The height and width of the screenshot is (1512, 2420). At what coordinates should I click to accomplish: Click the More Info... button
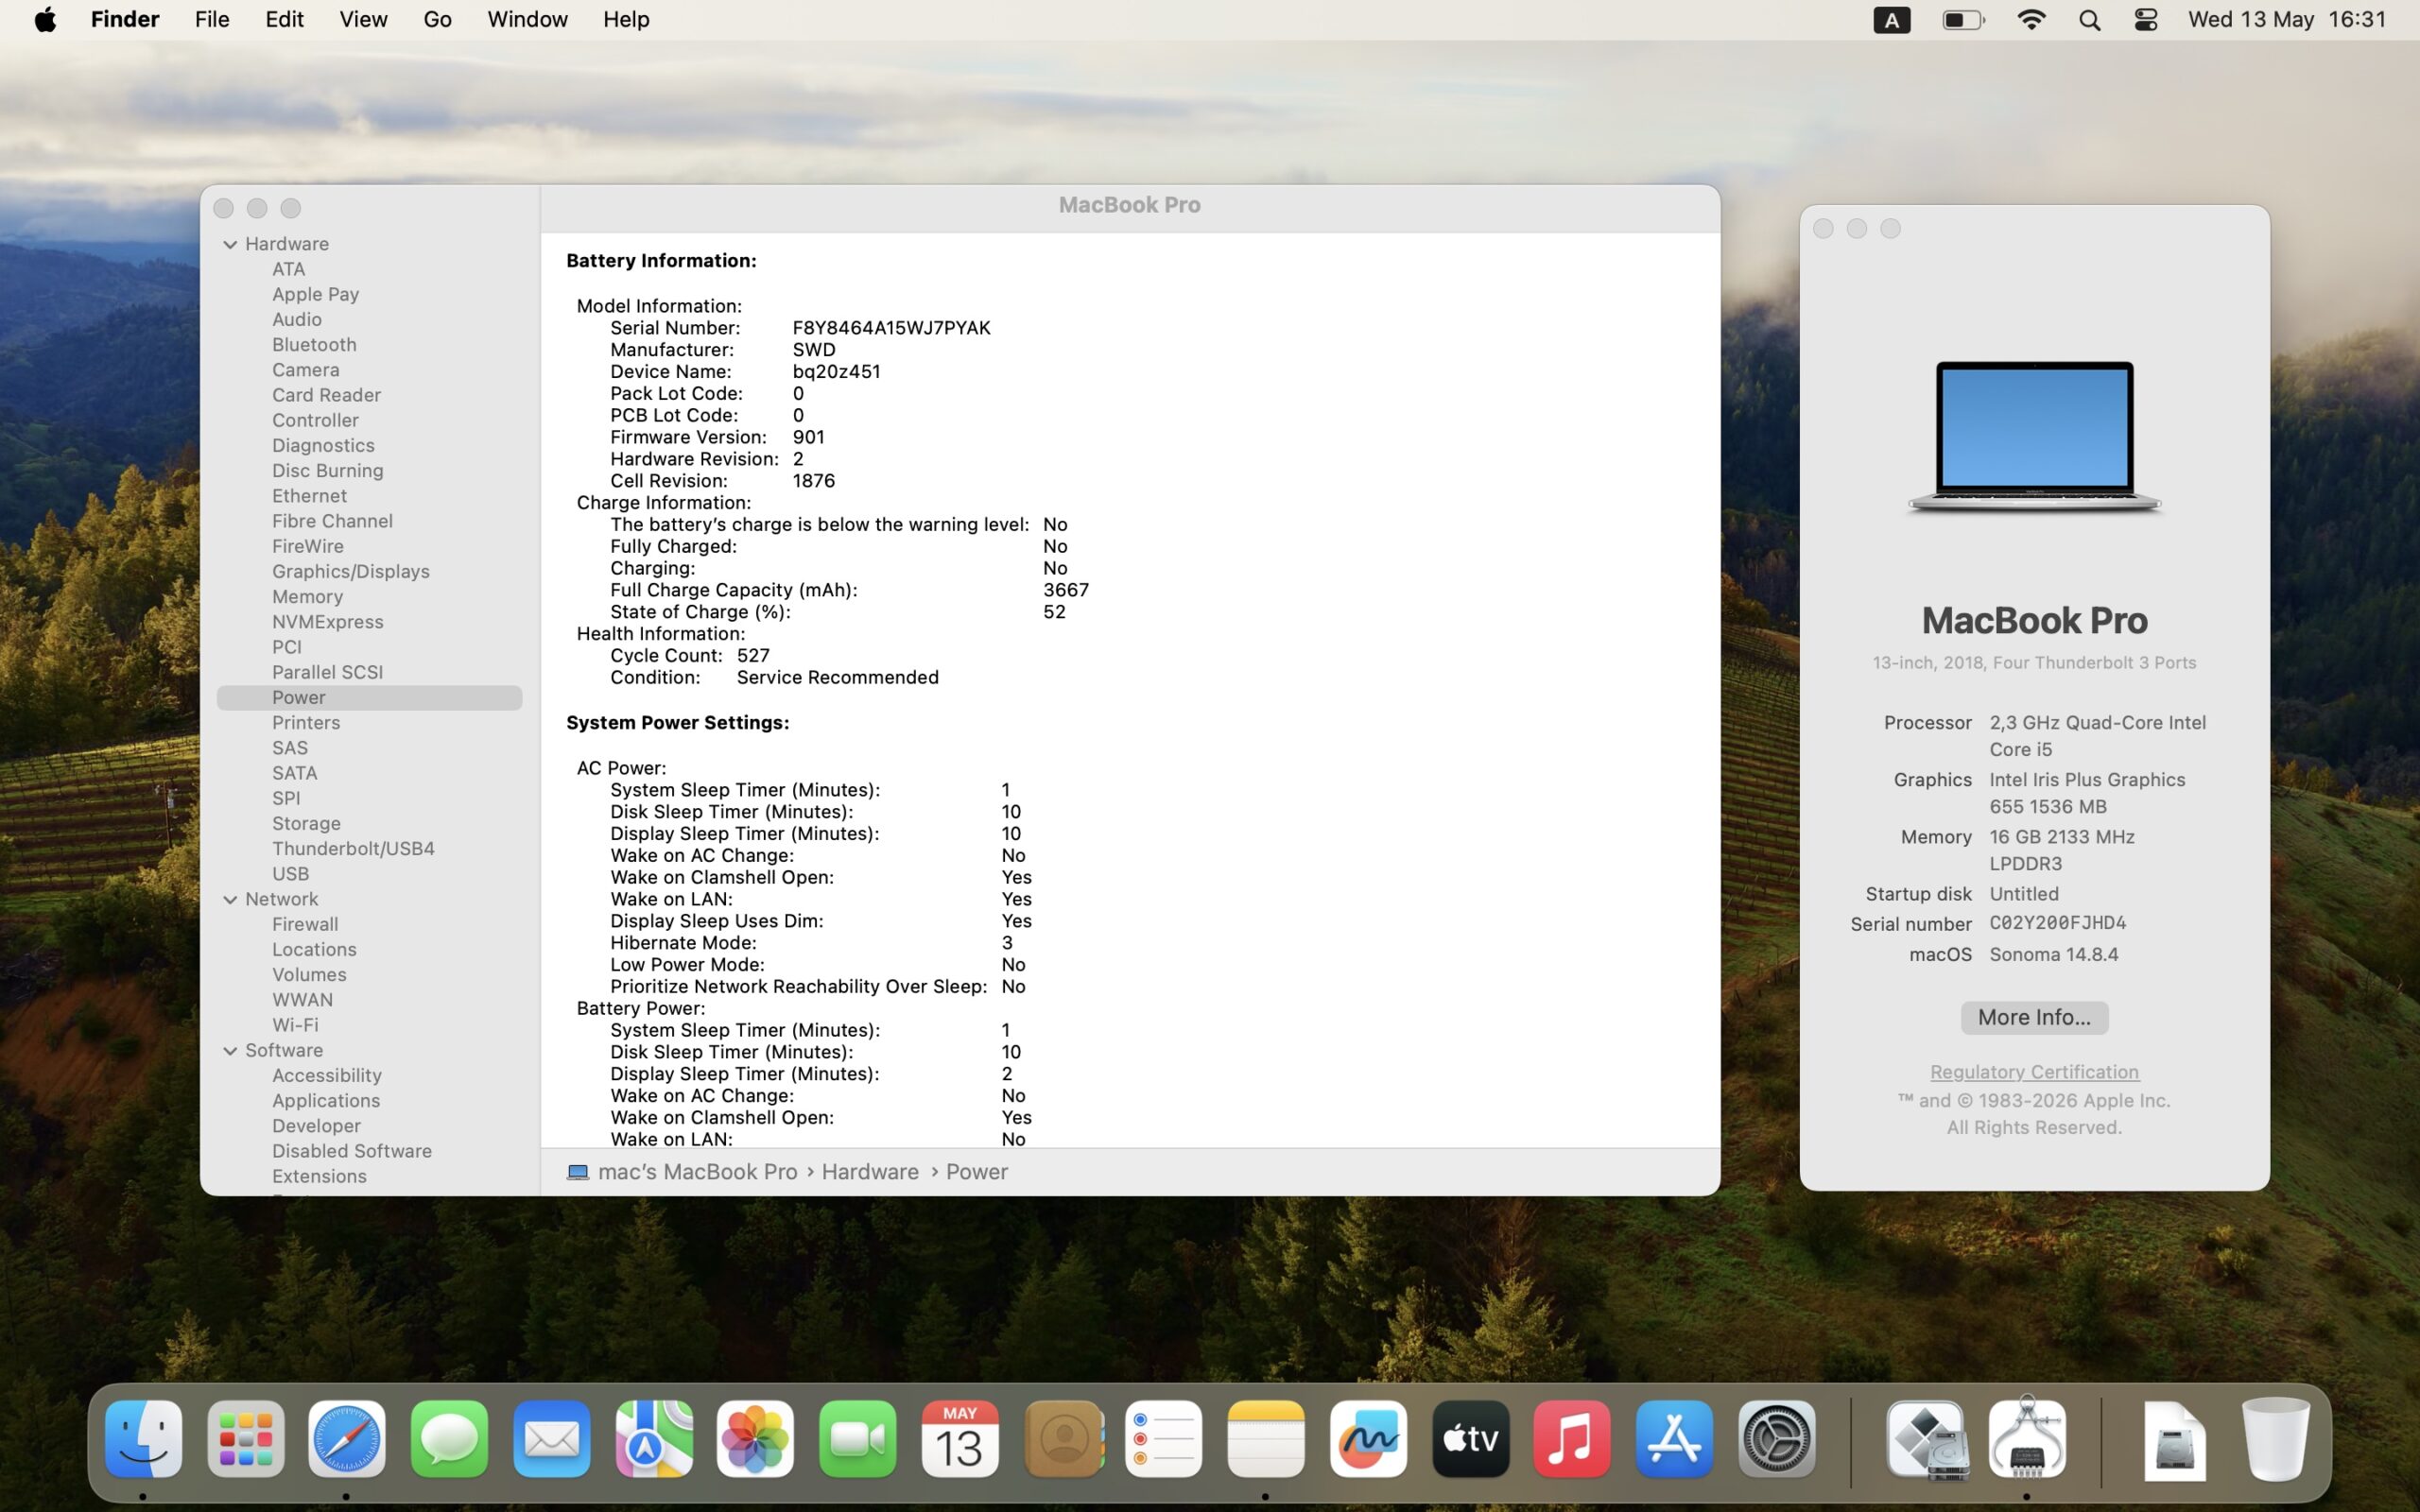(2034, 1017)
